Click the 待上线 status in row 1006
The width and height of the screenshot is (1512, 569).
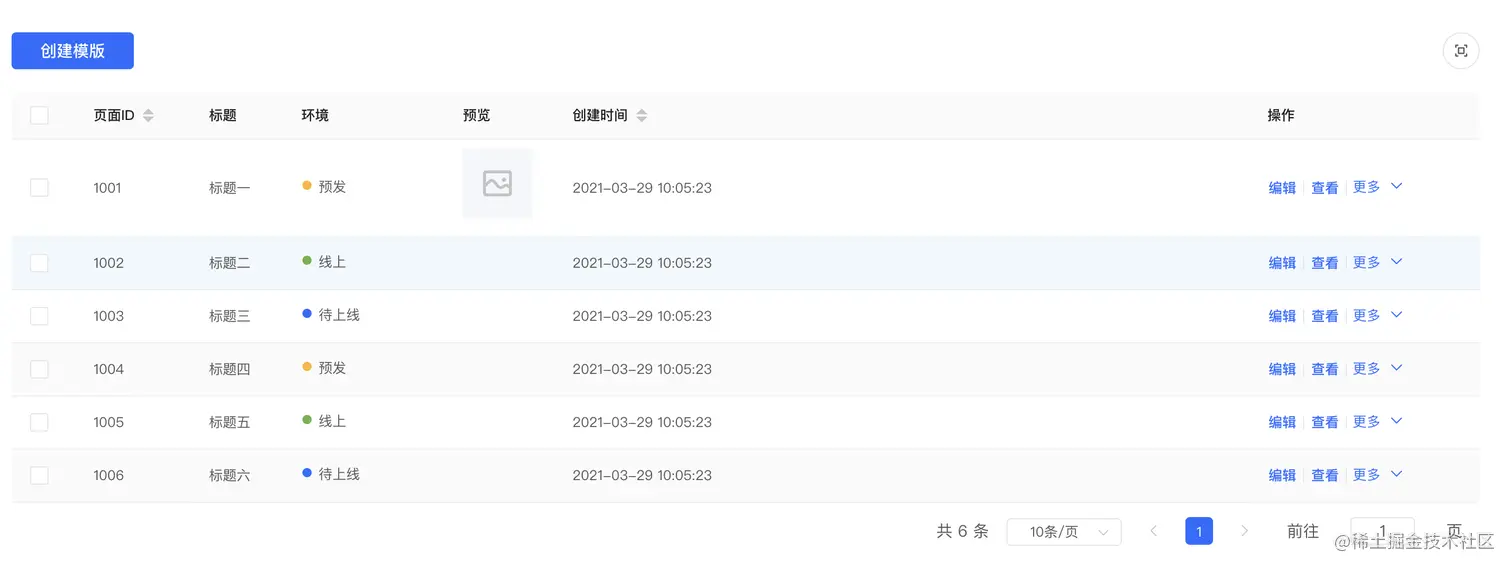pyautogui.click(x=331, y=473)
